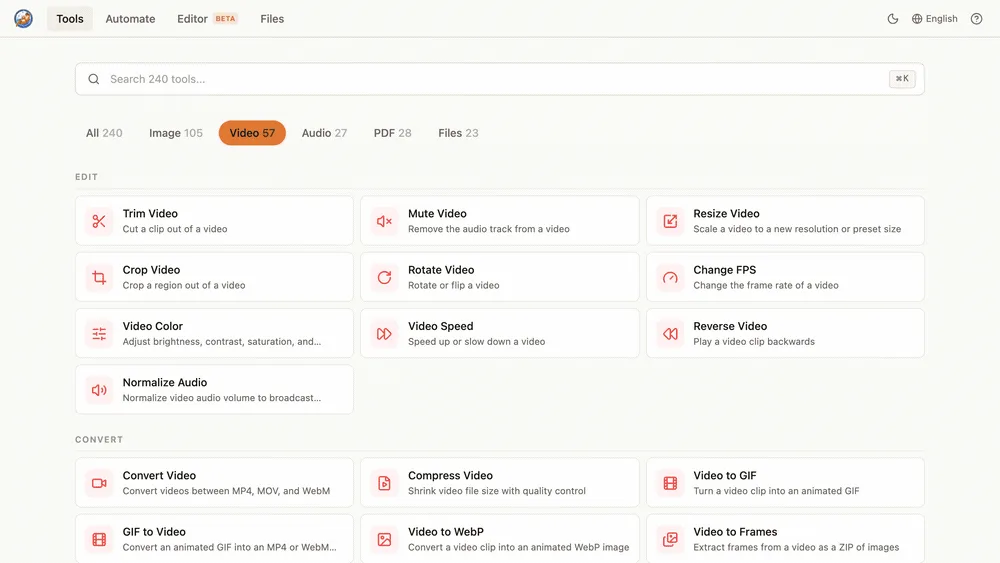The image size is (1000, 563).
Task: Click the Video Speed fast-forward icon
Action: [x=384, y=333]
